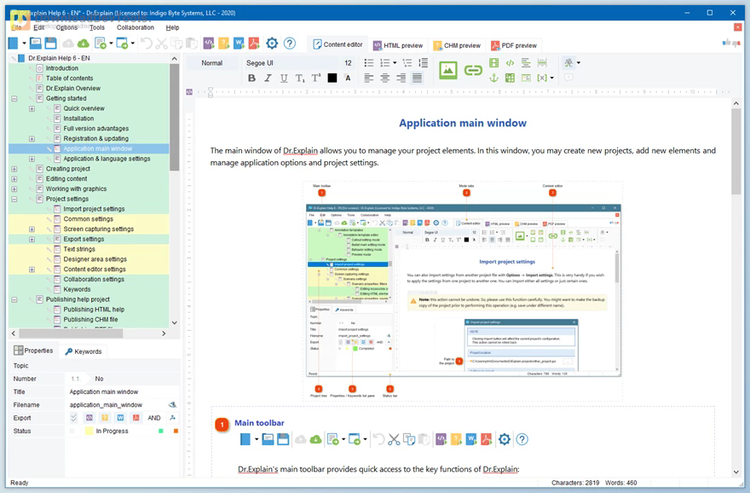Click the Dr.Explain link in first paragraph
The width and height of the screenshot is (750, 493).
pos(300,151)
